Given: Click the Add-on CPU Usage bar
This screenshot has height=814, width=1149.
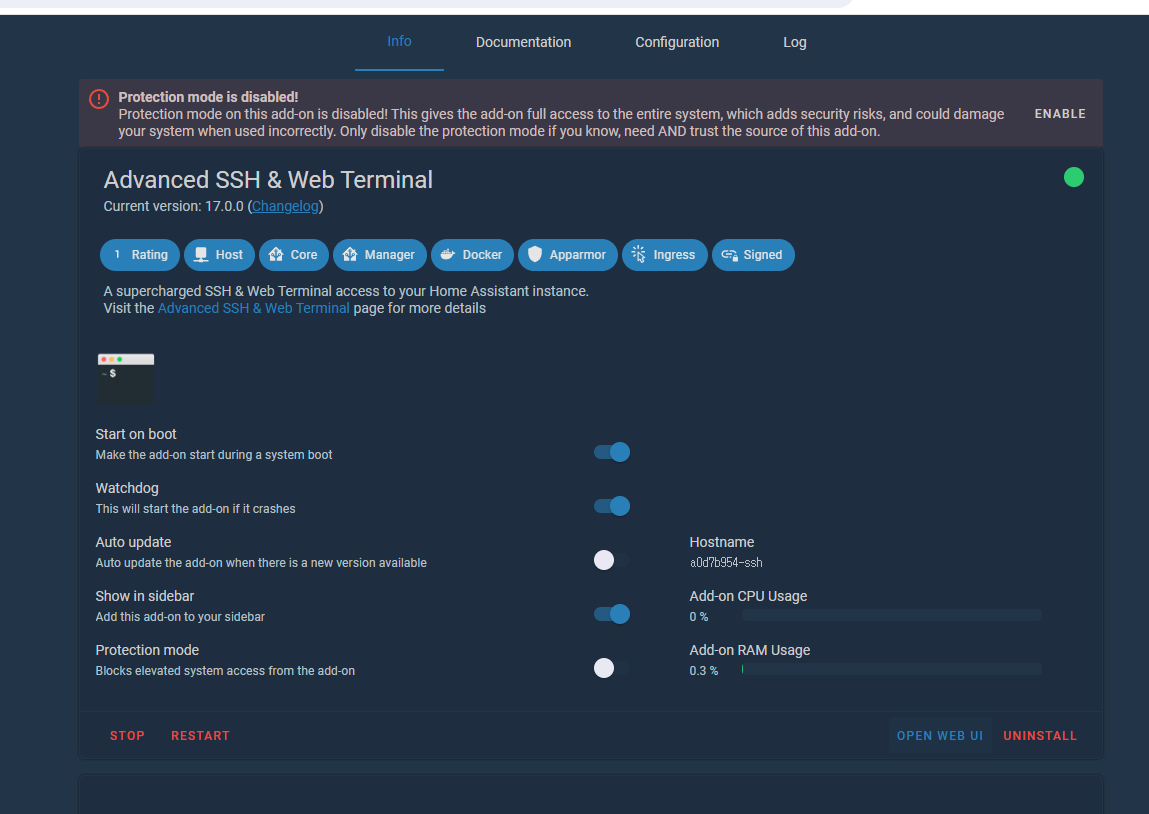Looking at the screenshot, I should pyautogui.click(x=892, y=615).
